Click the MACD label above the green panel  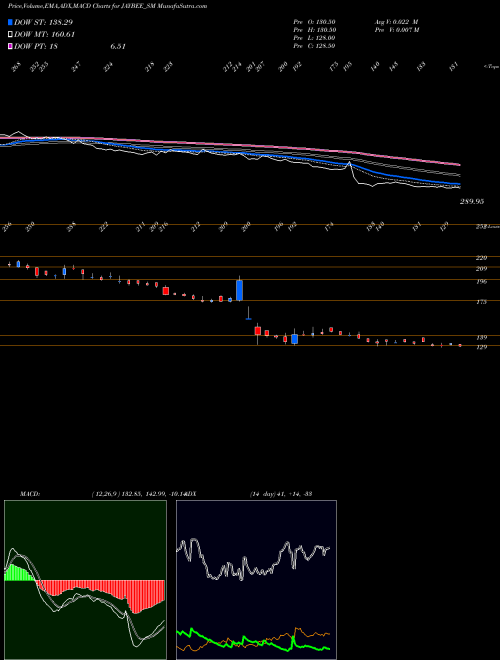[30, 493]
